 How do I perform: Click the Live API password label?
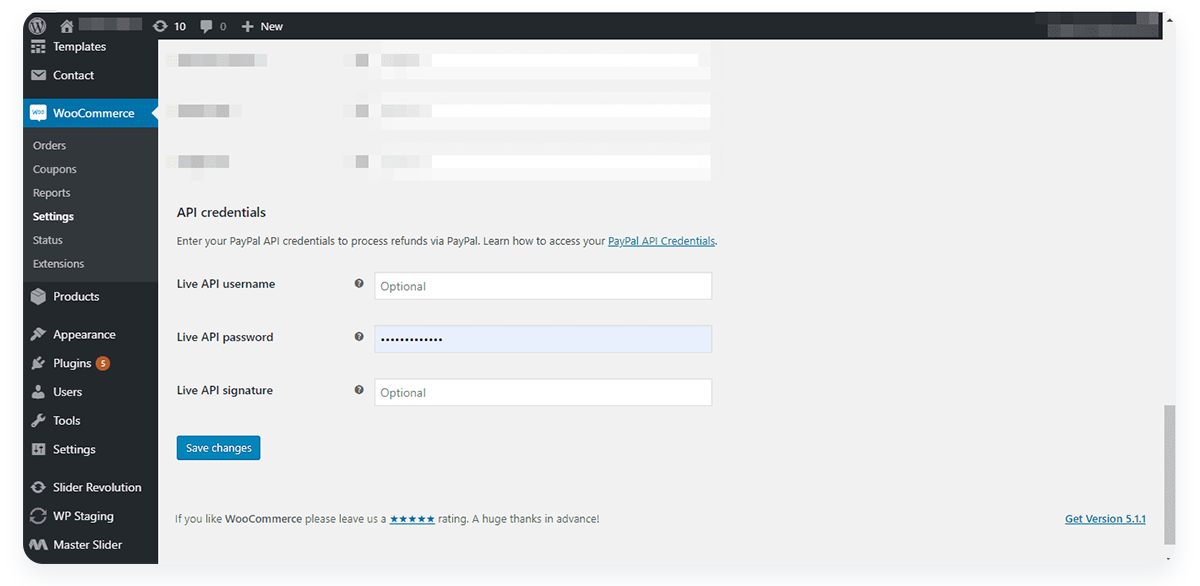225,337
